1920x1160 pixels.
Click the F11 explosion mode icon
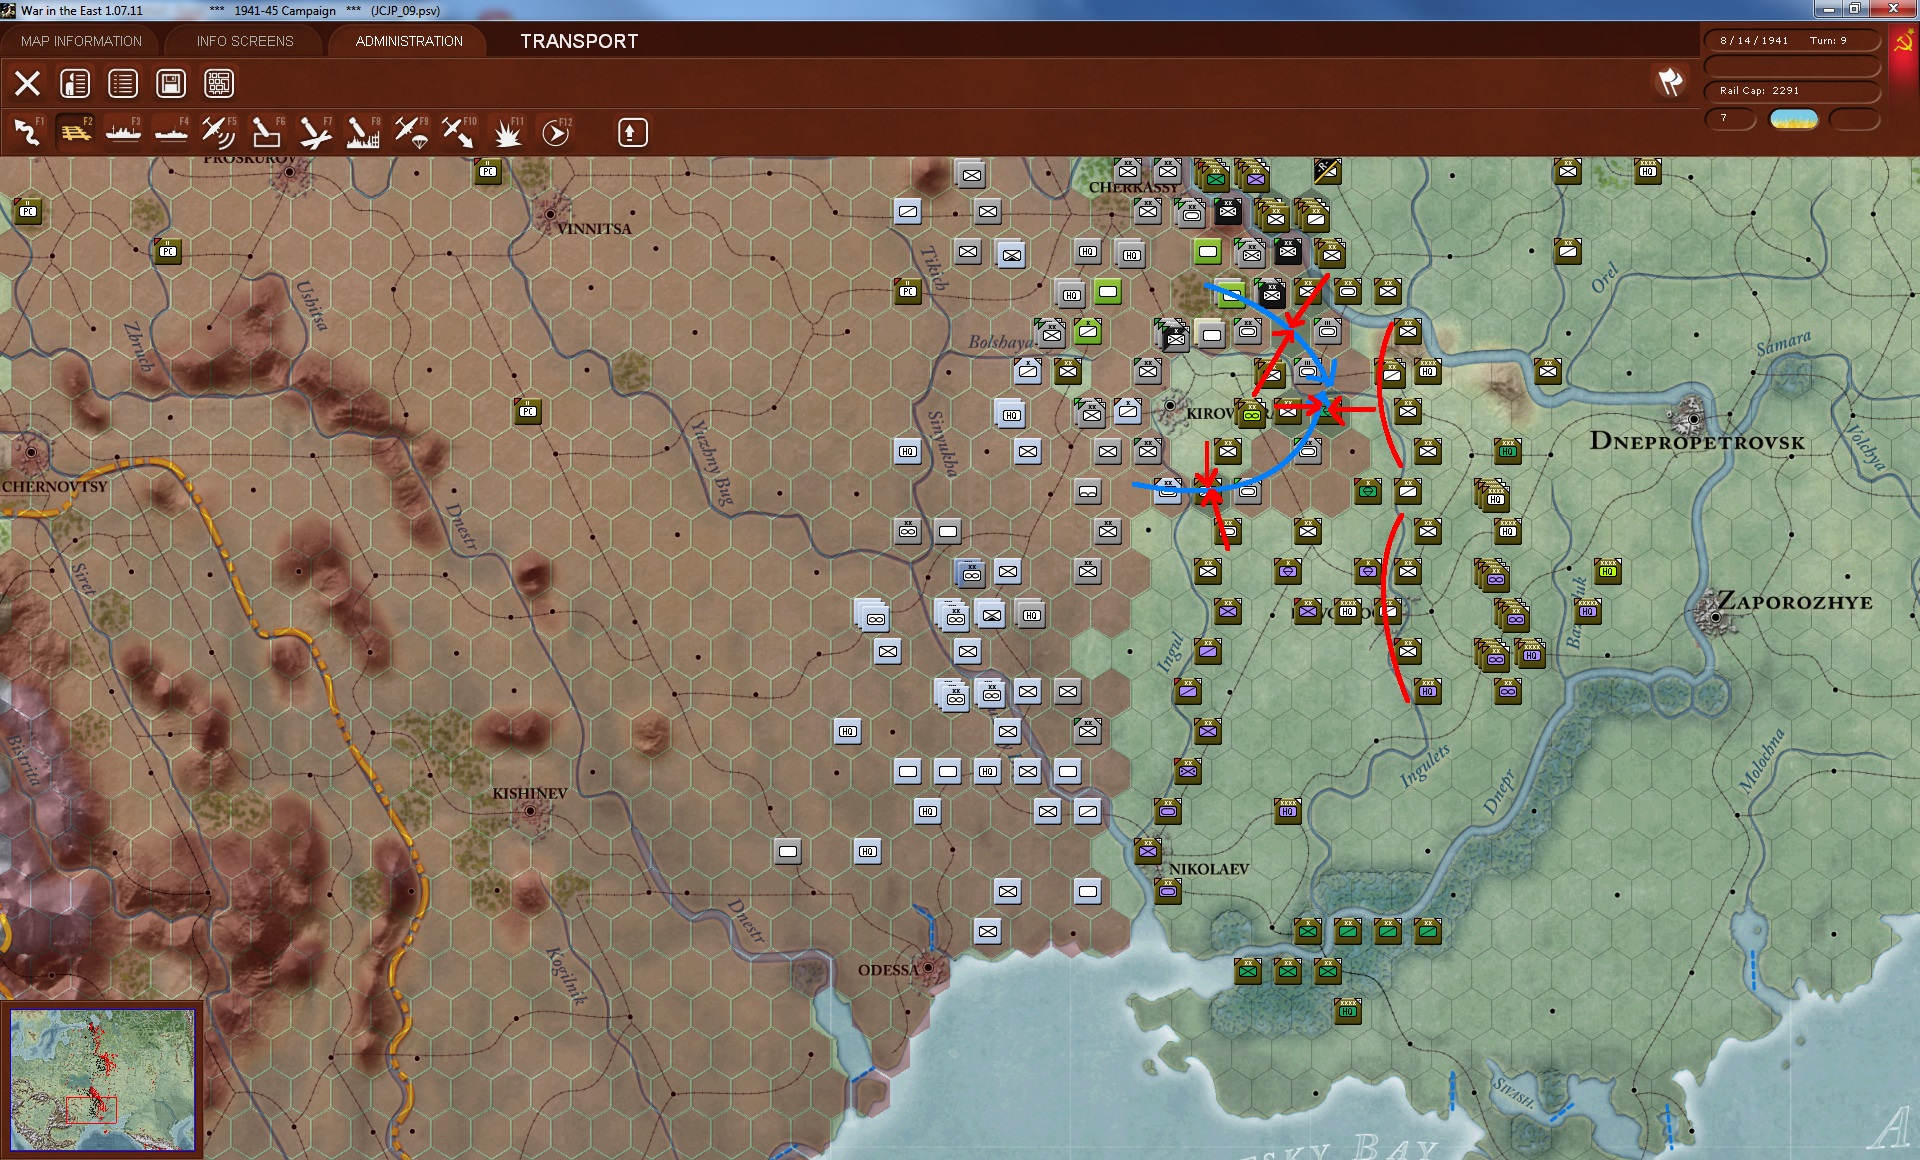(507, 132)
